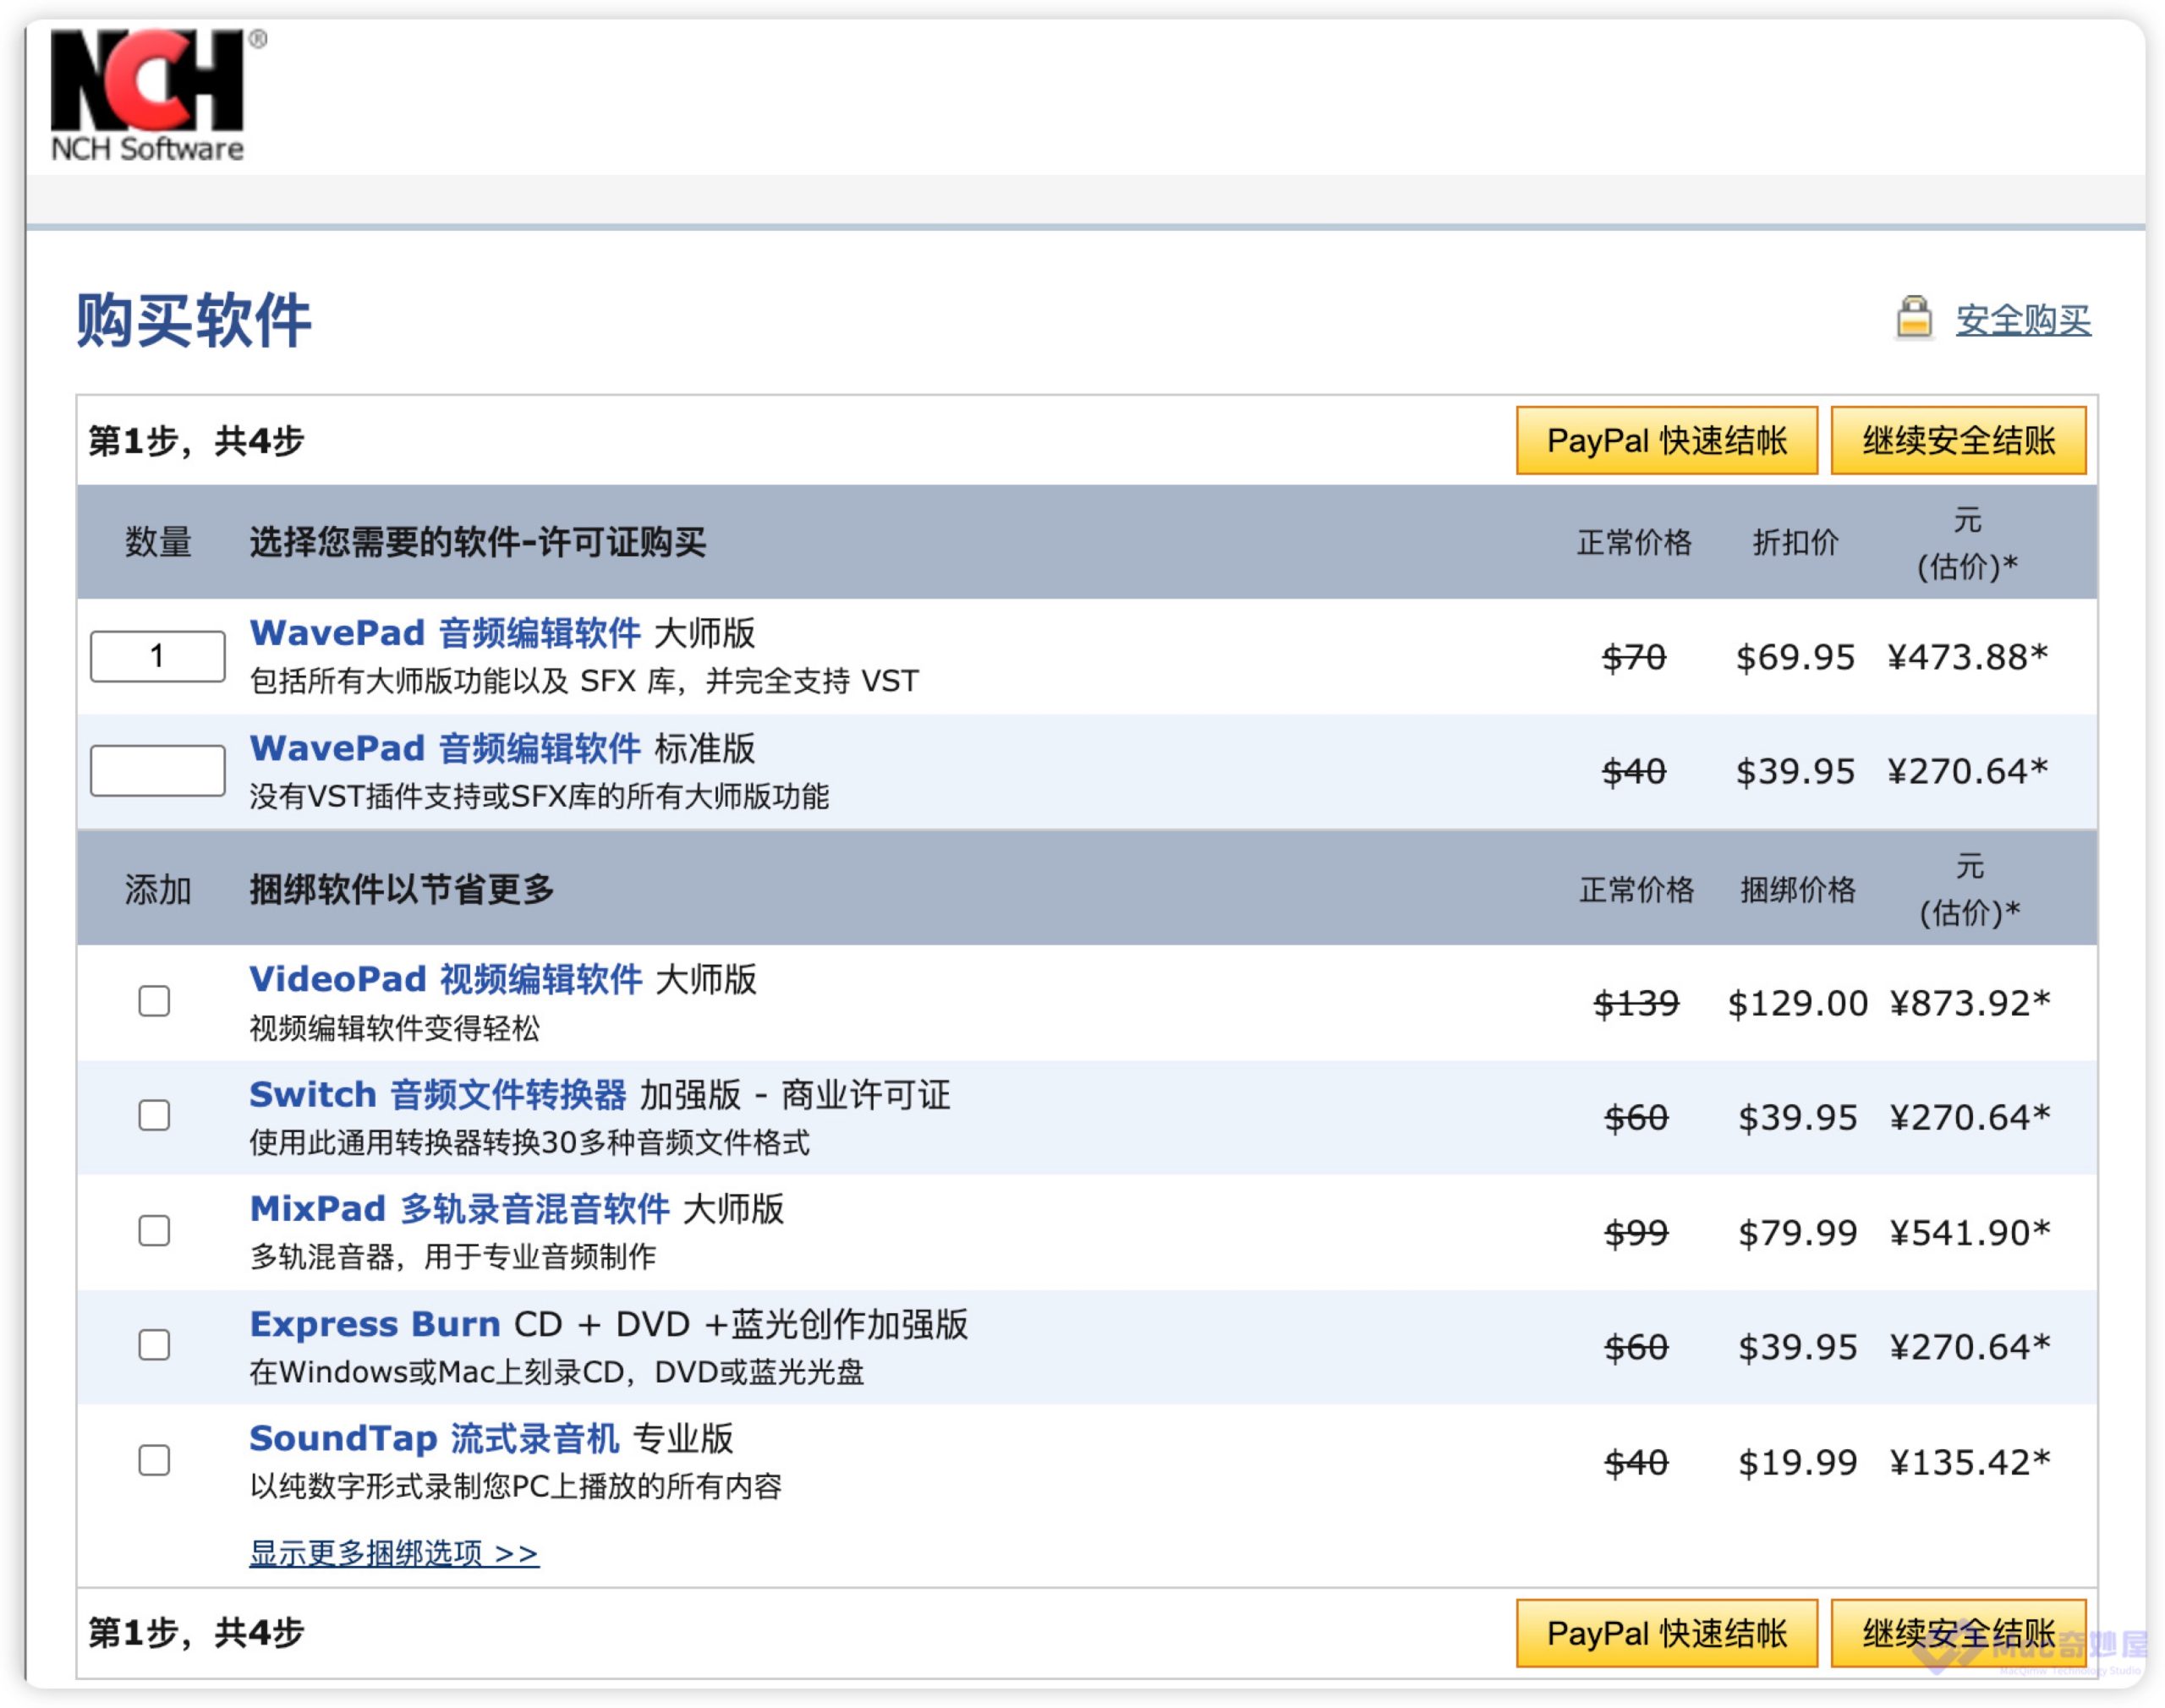Click the $19.99 SoundTap bundle price
Viewport: 2165px width, 1708px height.
tap(1798, 1463)
